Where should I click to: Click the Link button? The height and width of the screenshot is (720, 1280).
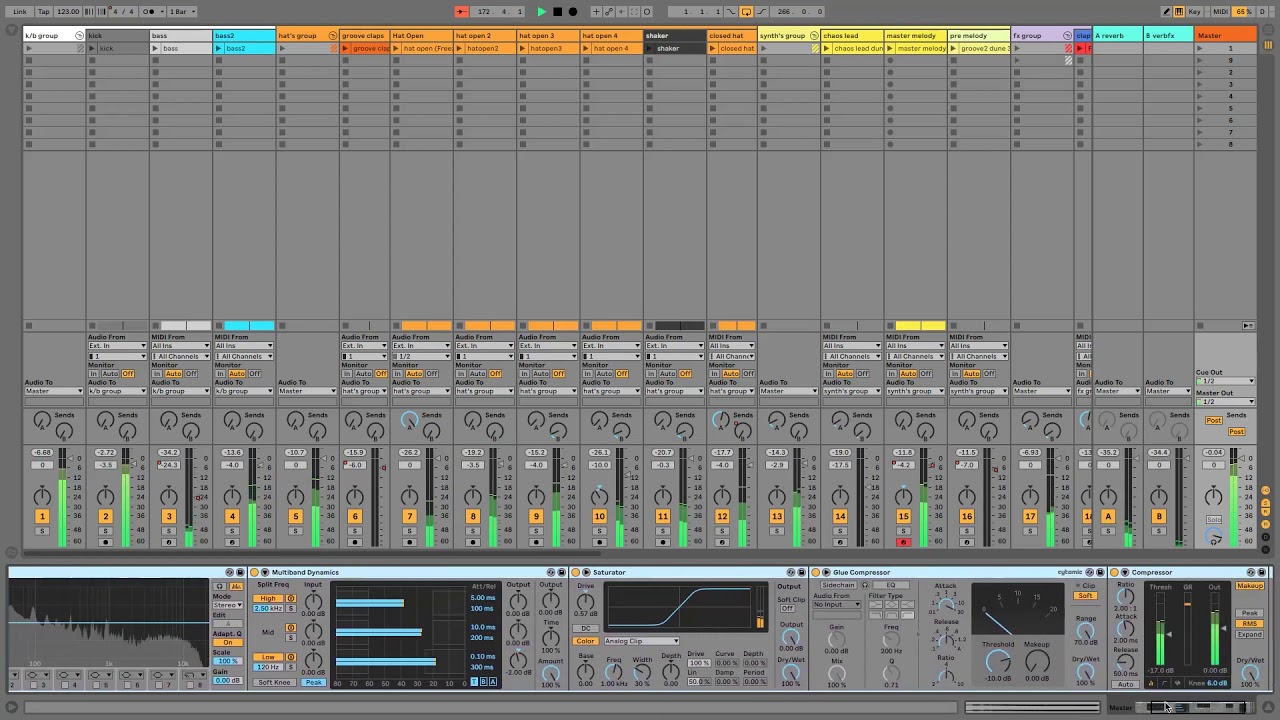20,12
